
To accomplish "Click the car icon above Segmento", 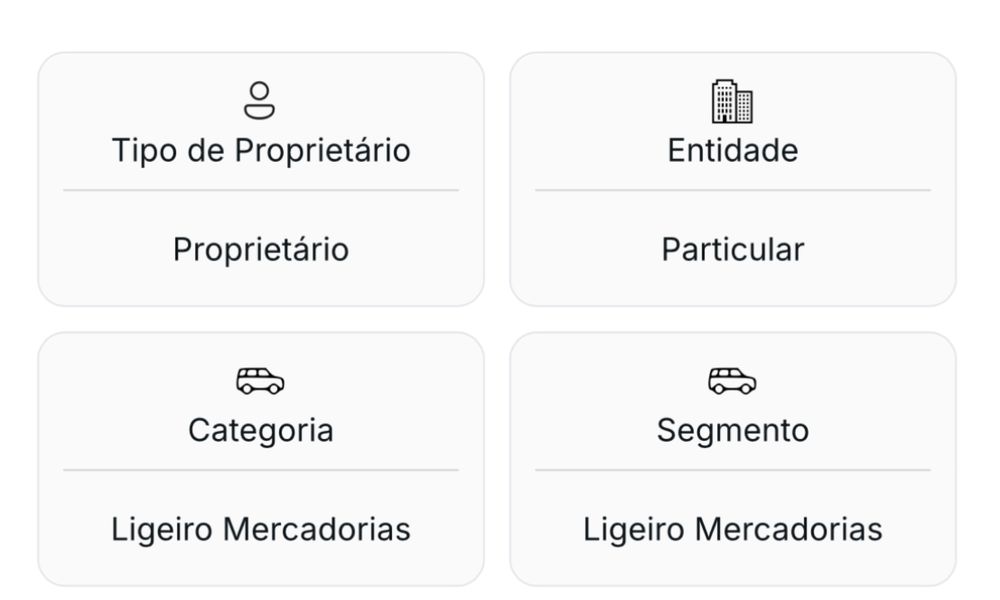I will click(732, 381).
